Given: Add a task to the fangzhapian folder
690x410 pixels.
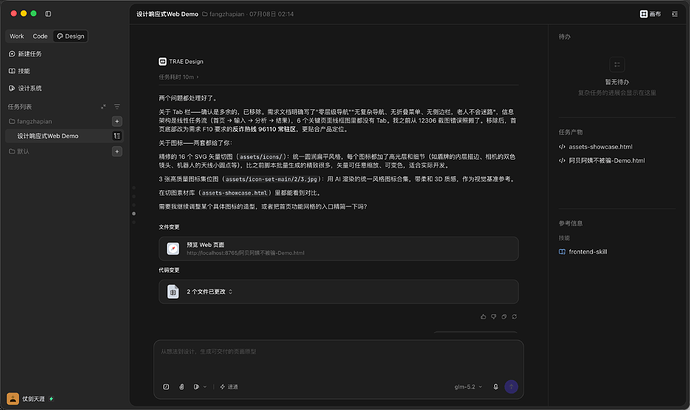Looking at the screenshot, I should [117, 121].
